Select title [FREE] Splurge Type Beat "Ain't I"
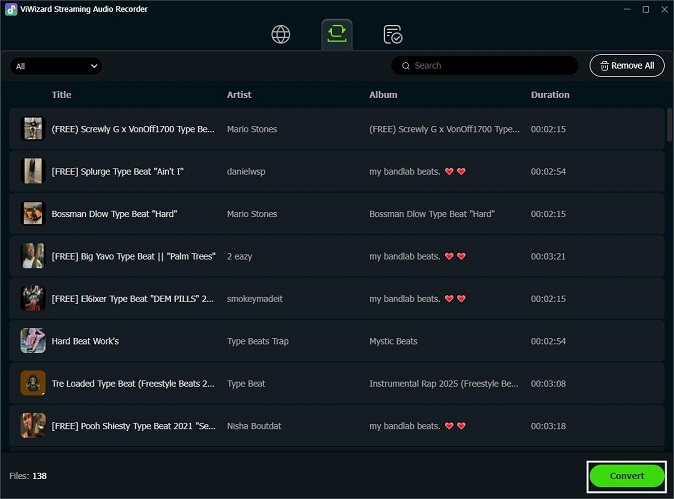Screen dimensions: 674x499 coord(117,171)
